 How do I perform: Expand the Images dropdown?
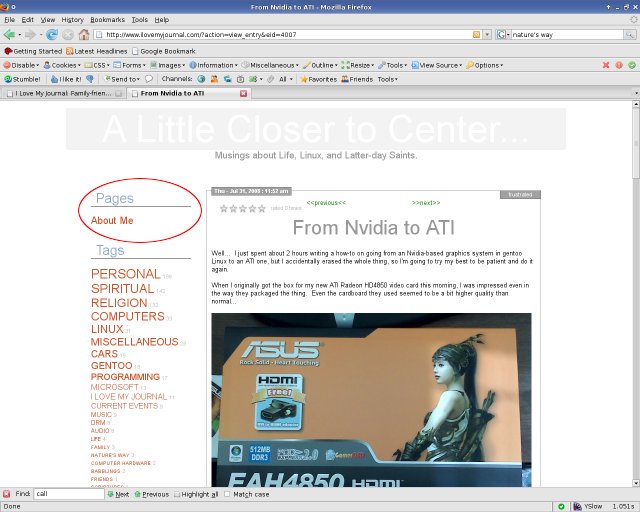[167, 65]
